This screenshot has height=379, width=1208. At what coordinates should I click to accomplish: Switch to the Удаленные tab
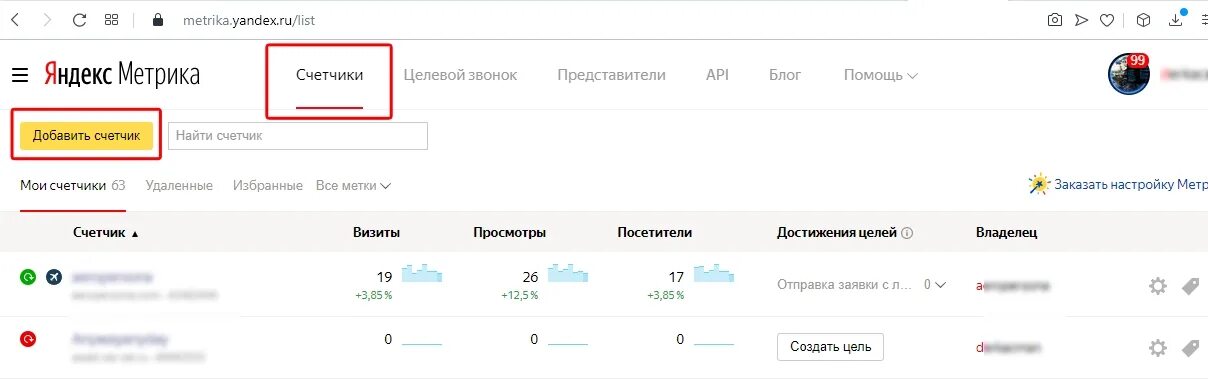[179, 185]
